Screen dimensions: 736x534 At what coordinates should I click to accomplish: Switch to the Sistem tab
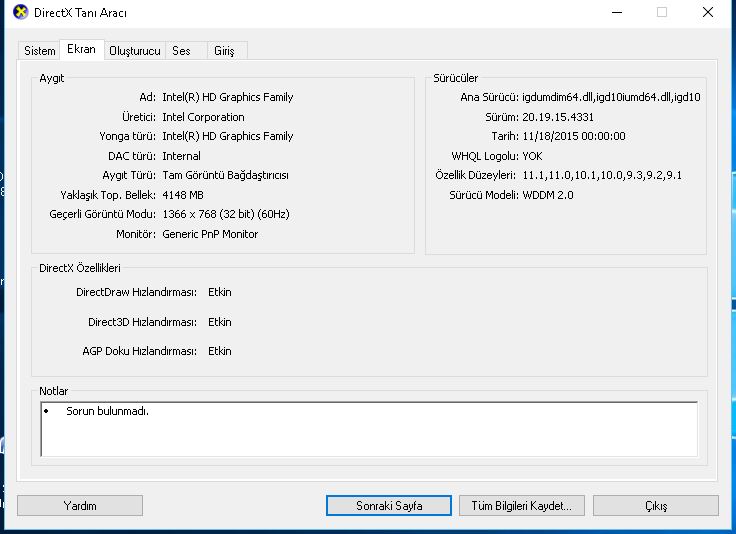coord(39,51)
